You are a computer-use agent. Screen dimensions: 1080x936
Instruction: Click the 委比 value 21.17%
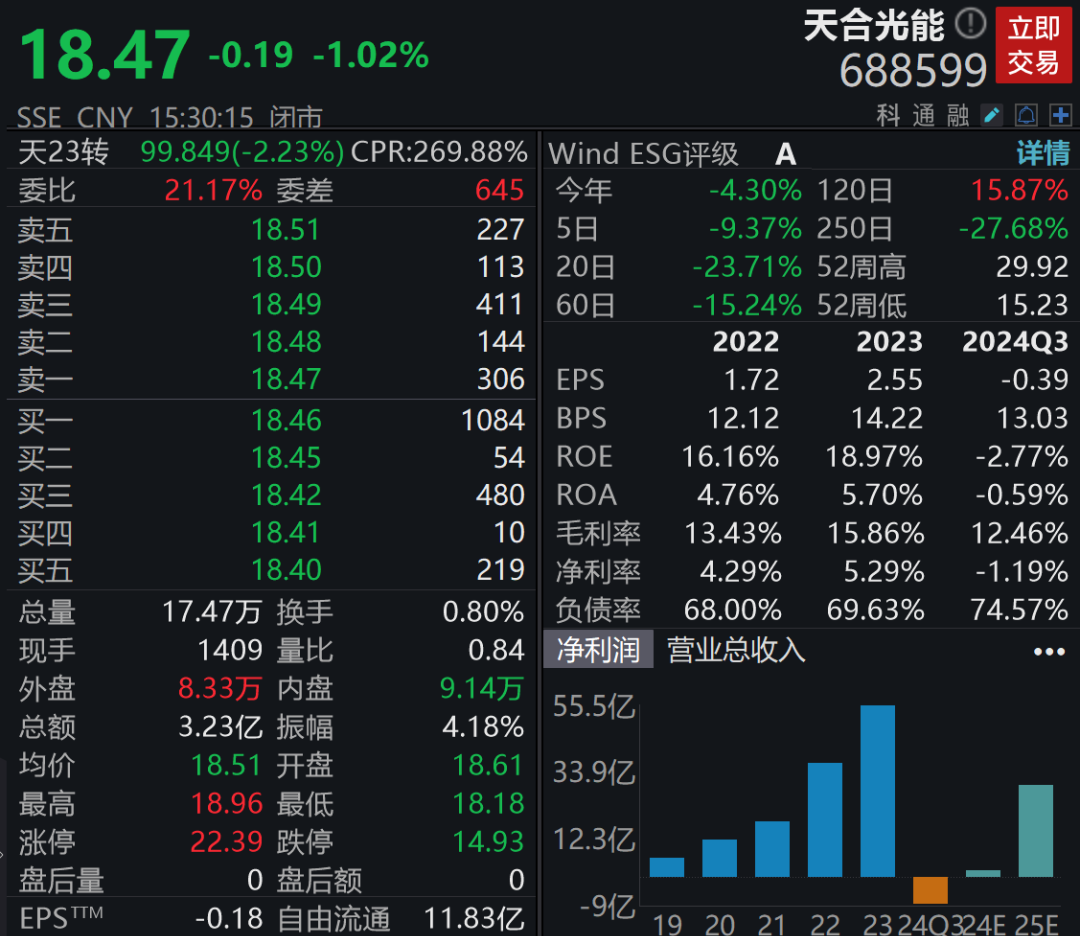click(214, 190)
